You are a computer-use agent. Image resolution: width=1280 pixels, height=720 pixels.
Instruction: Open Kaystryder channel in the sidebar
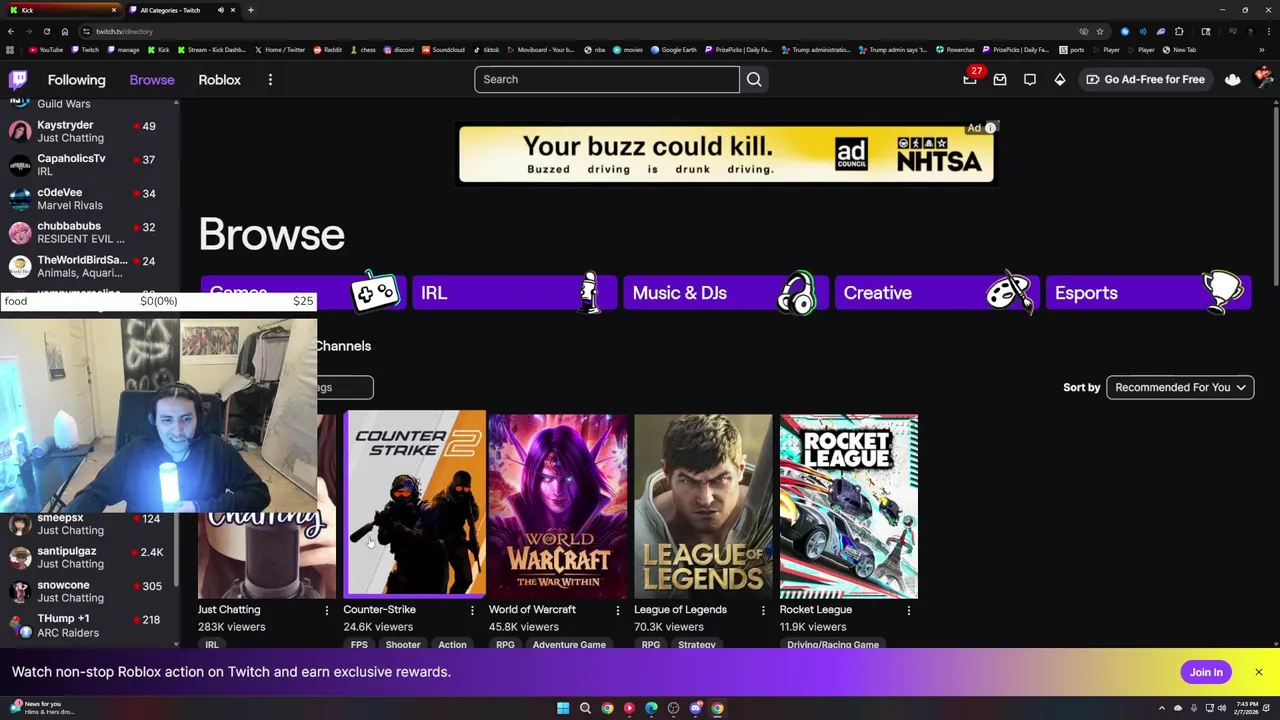point(90,131)
